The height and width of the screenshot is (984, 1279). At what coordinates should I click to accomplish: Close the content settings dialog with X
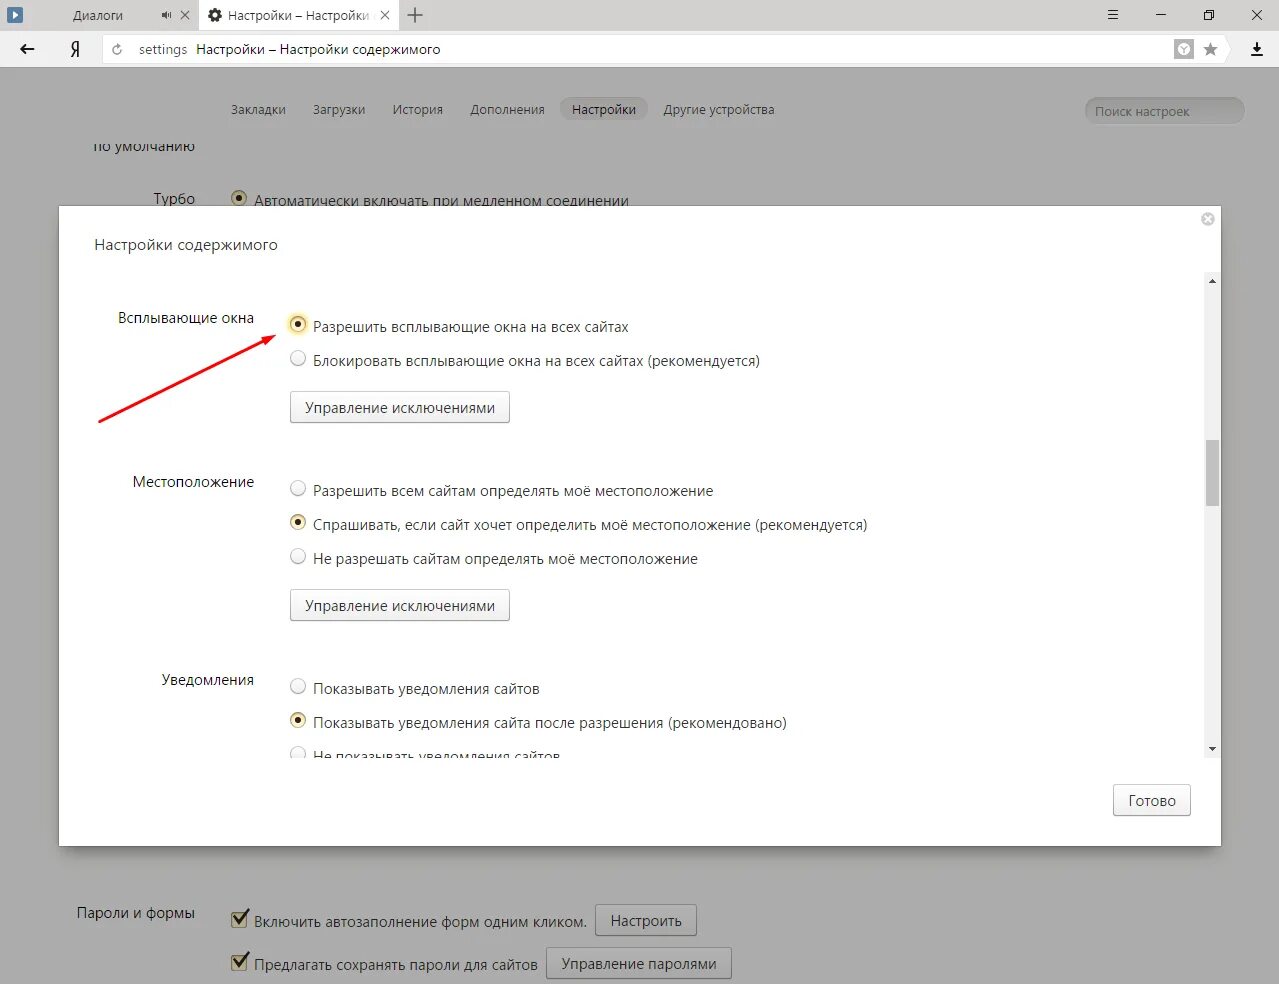tap(1208, 219)
